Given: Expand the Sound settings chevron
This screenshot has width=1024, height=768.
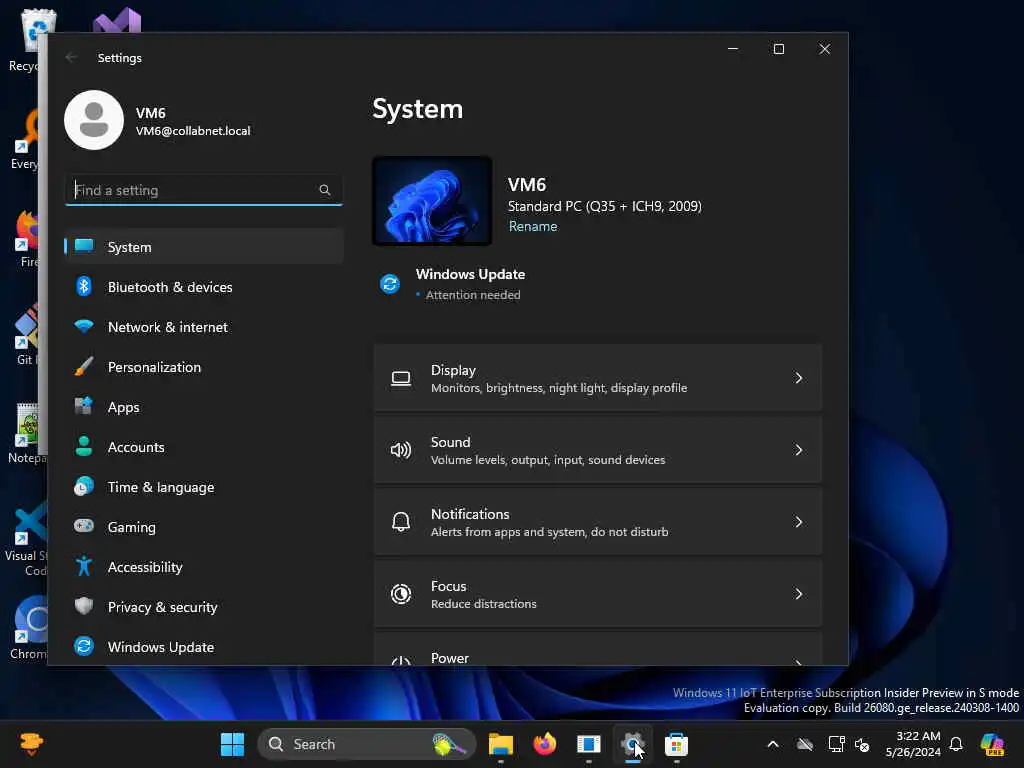Looking at the screenshot, I should click(x=799, y=450).
